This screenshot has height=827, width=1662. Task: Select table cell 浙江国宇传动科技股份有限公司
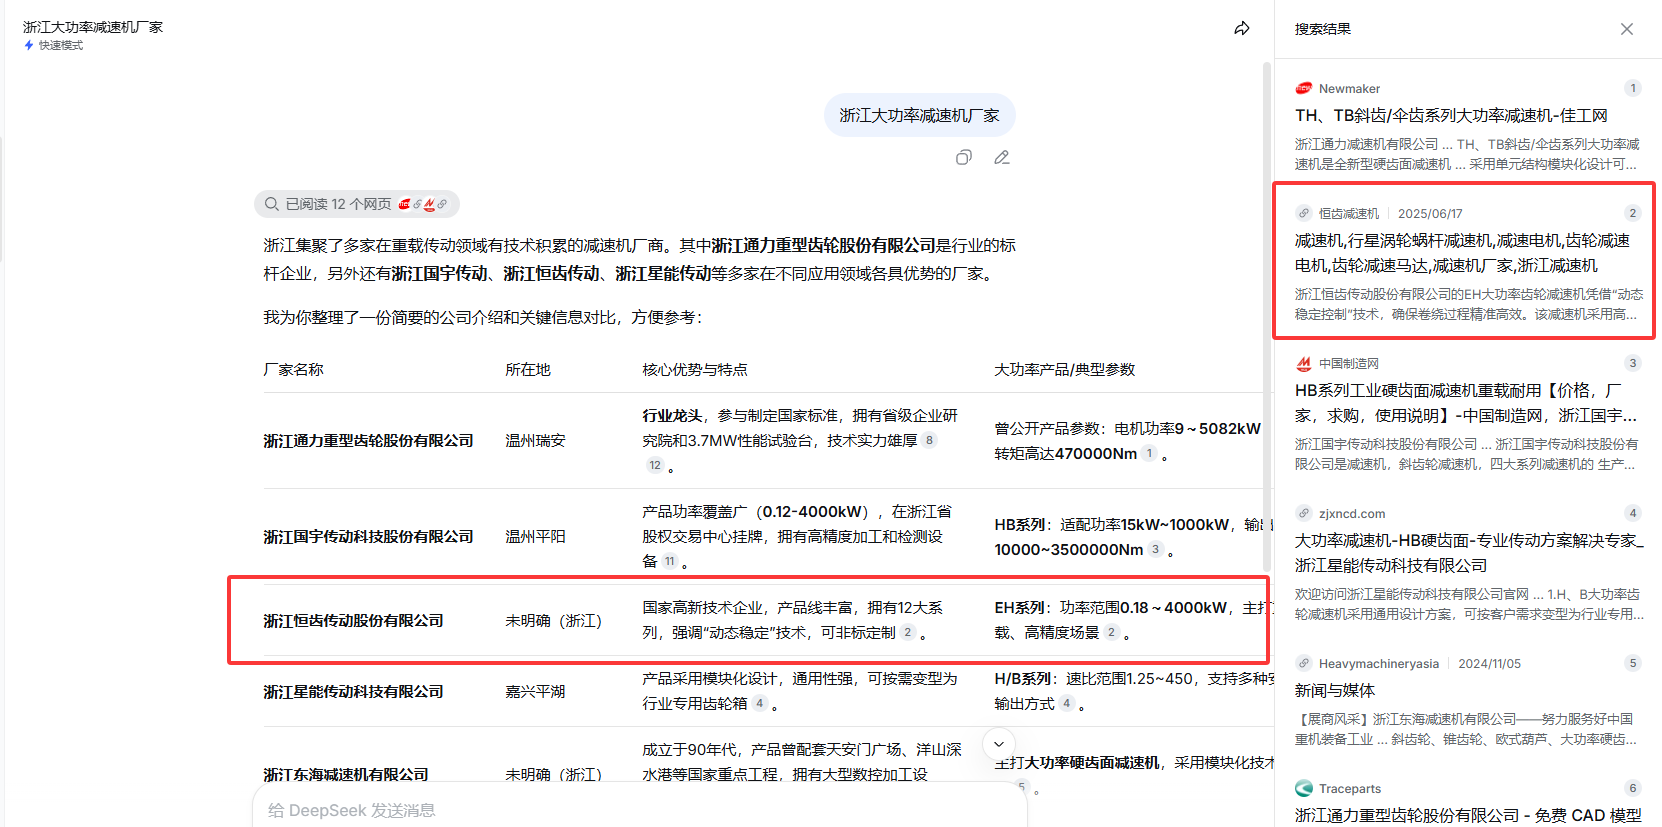click(368, 537)
